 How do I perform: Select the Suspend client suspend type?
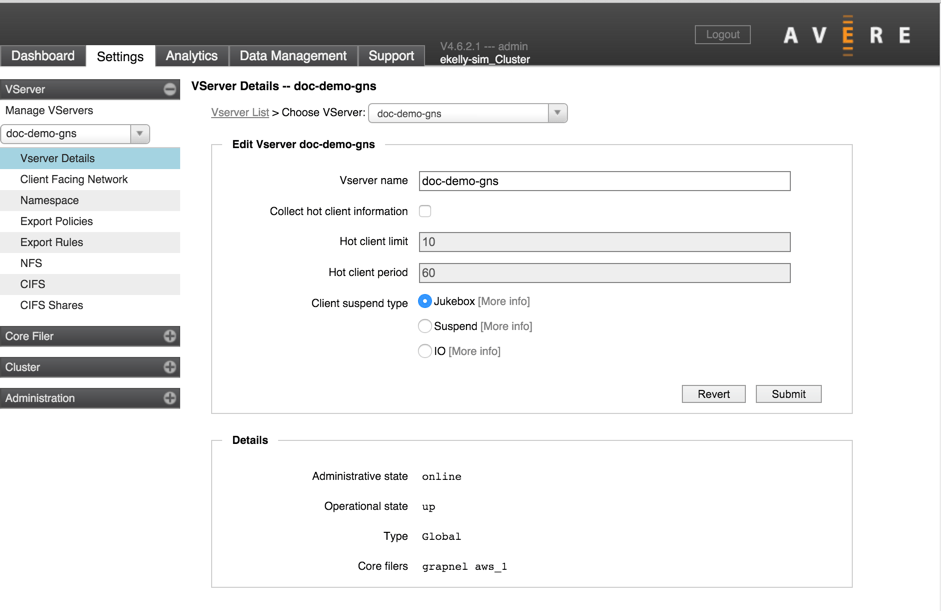pyautogui.click(x=424, y=326)
